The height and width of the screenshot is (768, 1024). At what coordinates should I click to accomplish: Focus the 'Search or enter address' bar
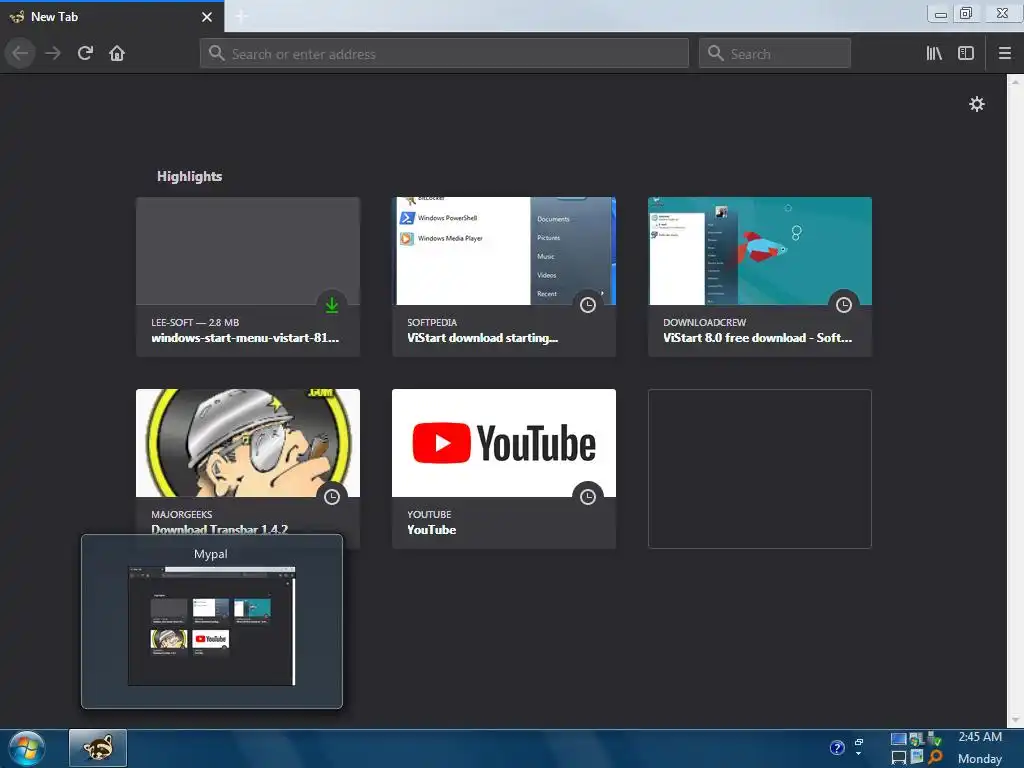[x=444, y=54]
